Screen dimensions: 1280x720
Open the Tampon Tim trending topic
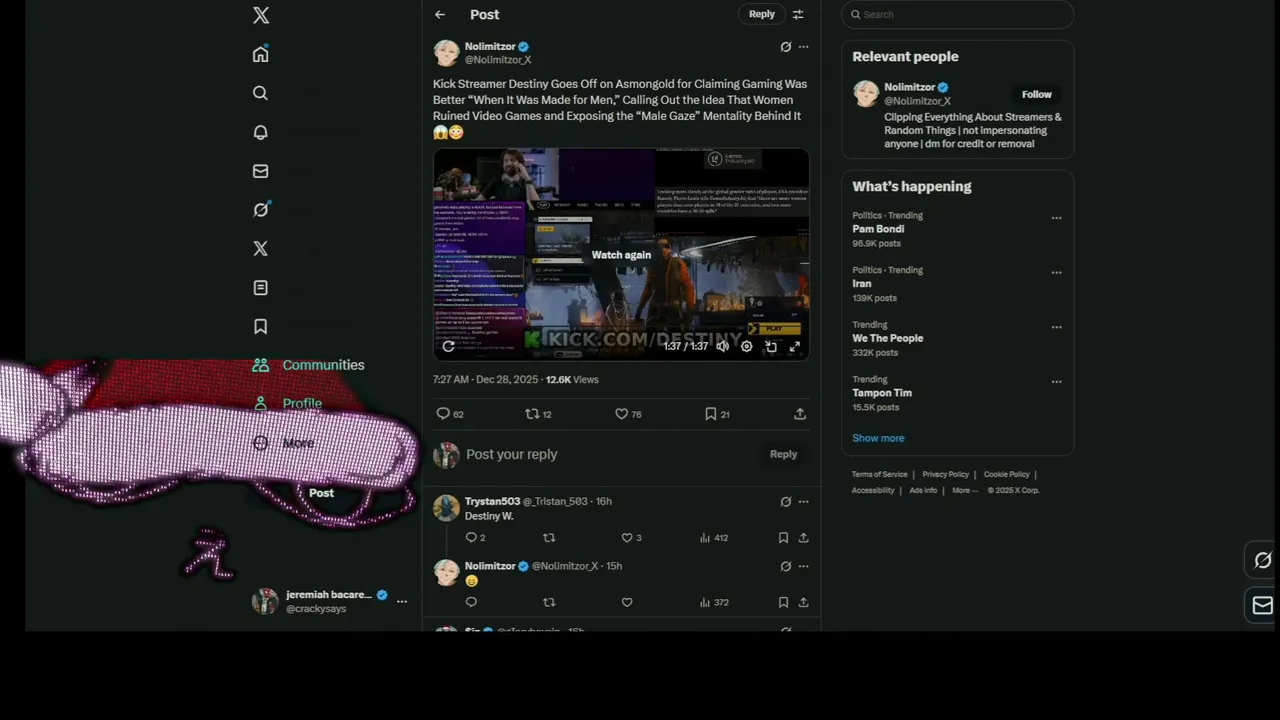point(882,393)
